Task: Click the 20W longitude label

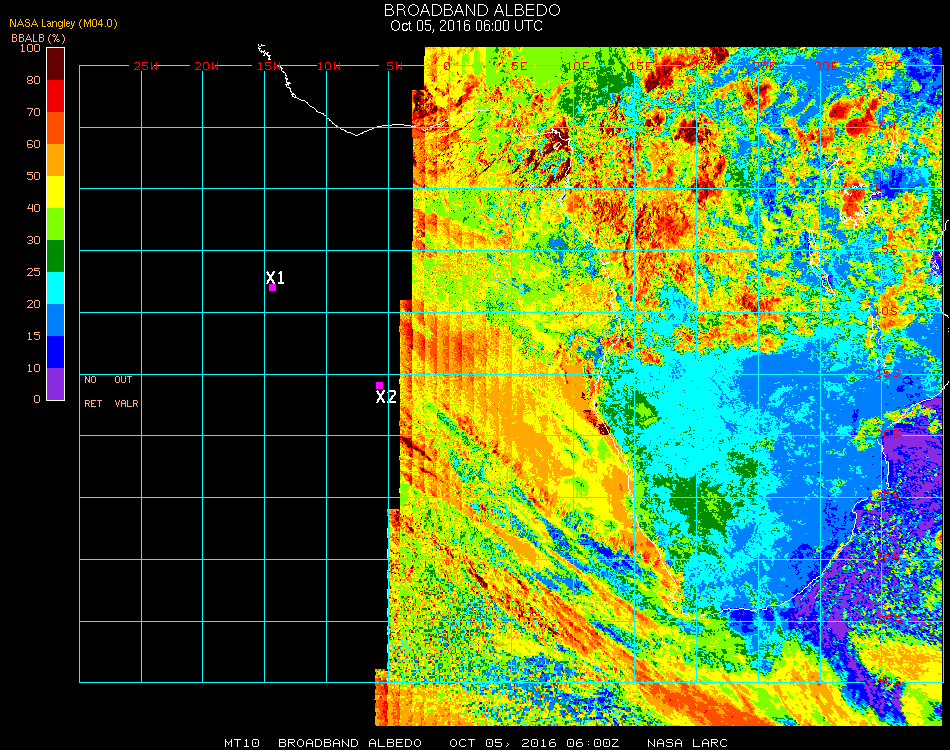Action: [207, 66]
